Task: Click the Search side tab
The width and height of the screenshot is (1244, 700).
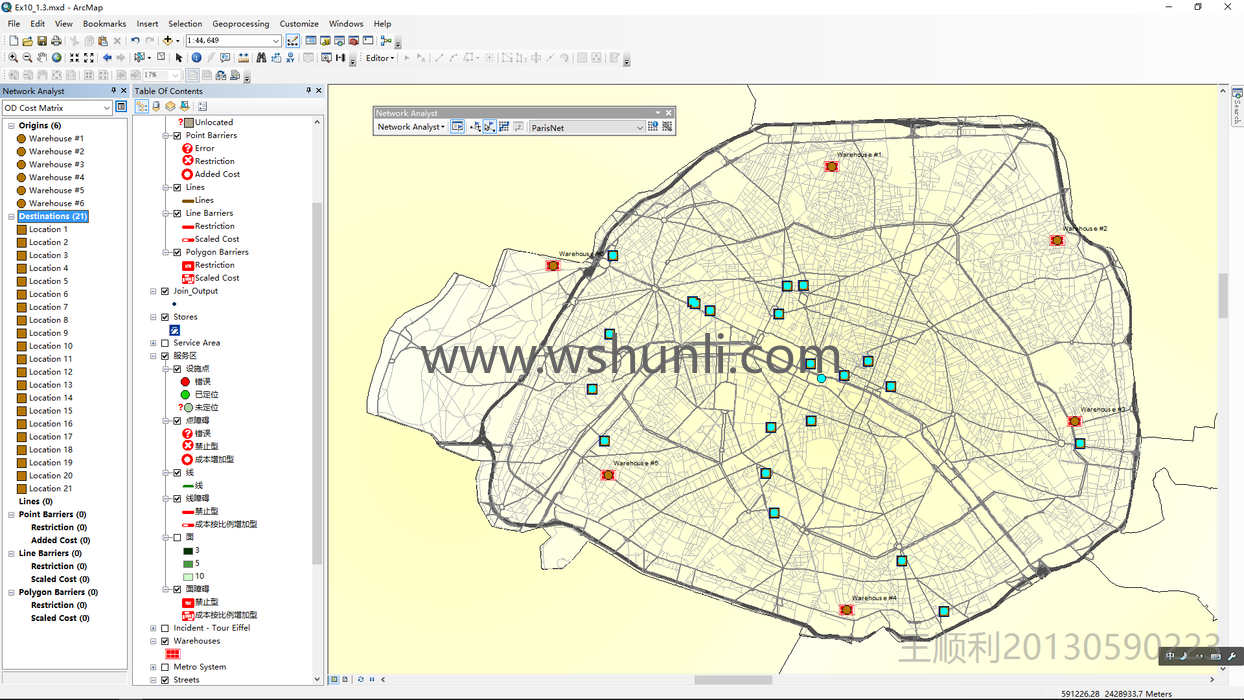Action: (x=1237, y=107)
